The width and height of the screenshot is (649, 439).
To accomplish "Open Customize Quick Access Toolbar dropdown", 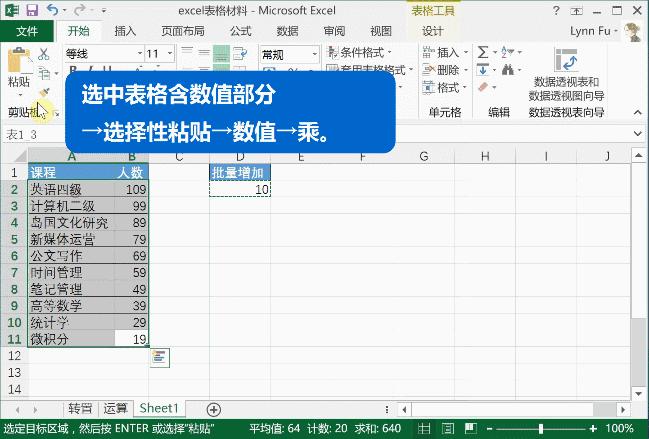I will (104, 11).
